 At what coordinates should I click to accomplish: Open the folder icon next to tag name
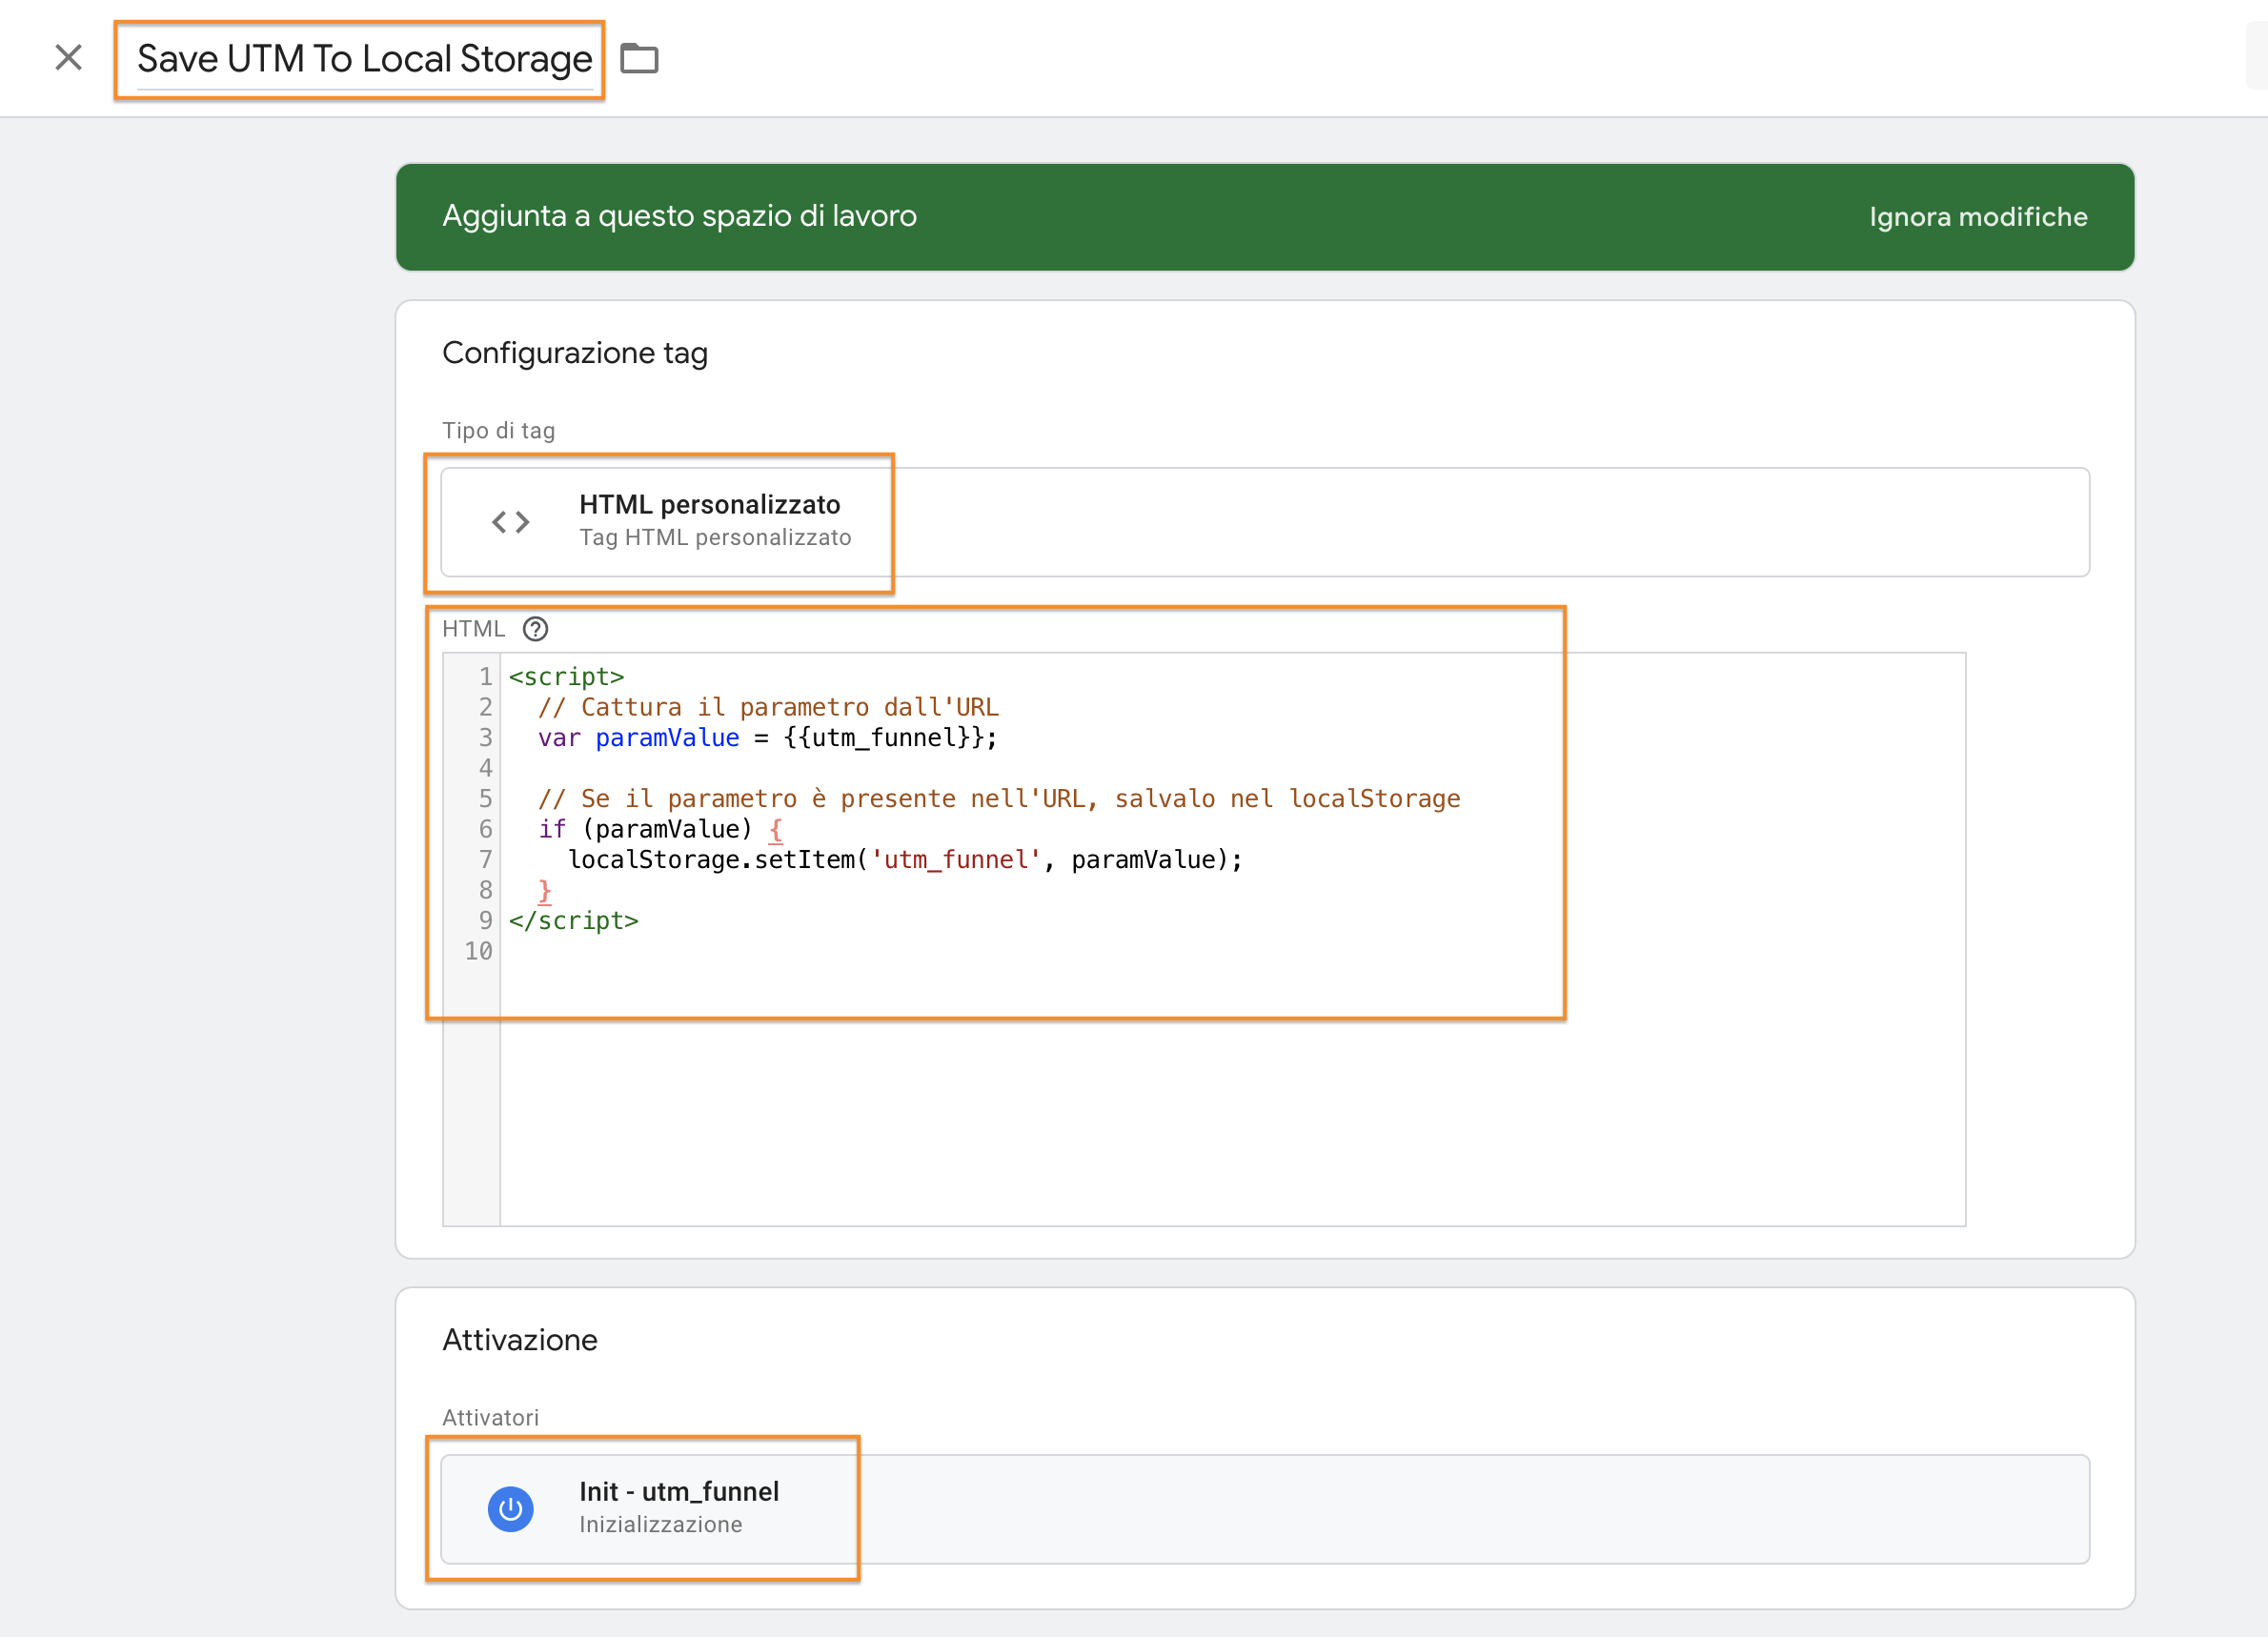tap(639, 59)
